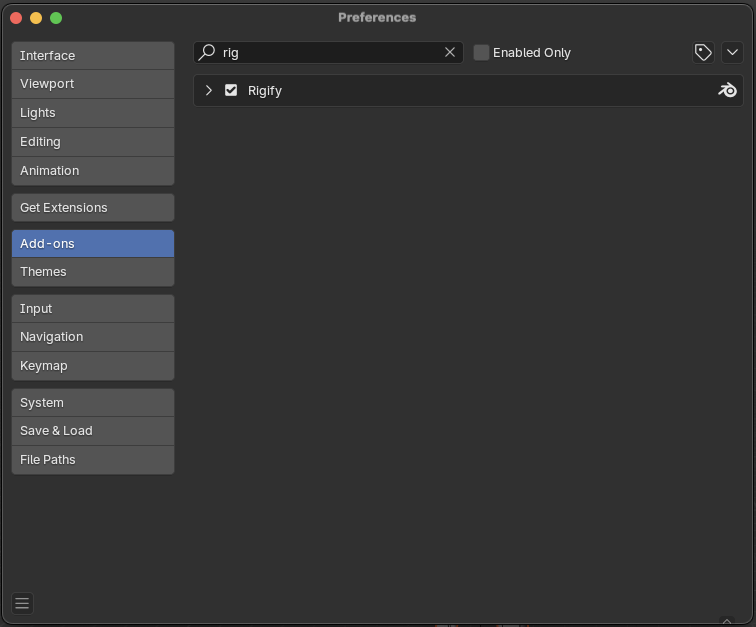Open Save & Load preferences
This screenshot has width=756, height=627.
(x=93, y=431)
